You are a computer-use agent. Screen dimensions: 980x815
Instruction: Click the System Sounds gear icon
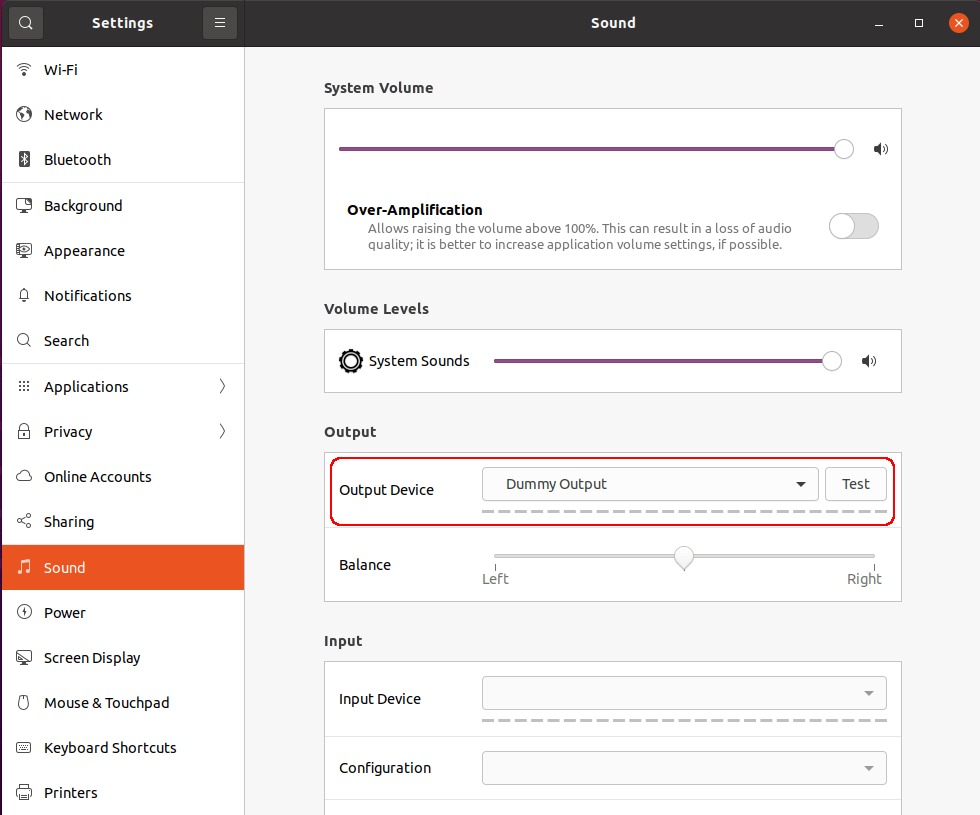click(350, 361)
